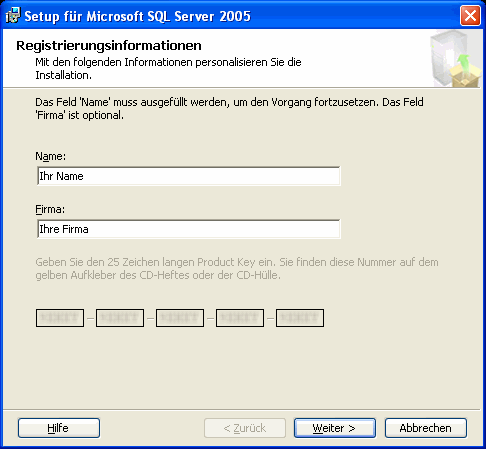Image resolution: width=486 pixels, height=449 pixels.
Task: Click the 'Setup für Microsoft SQL Server 2005' title
Action: coord(137,16)
